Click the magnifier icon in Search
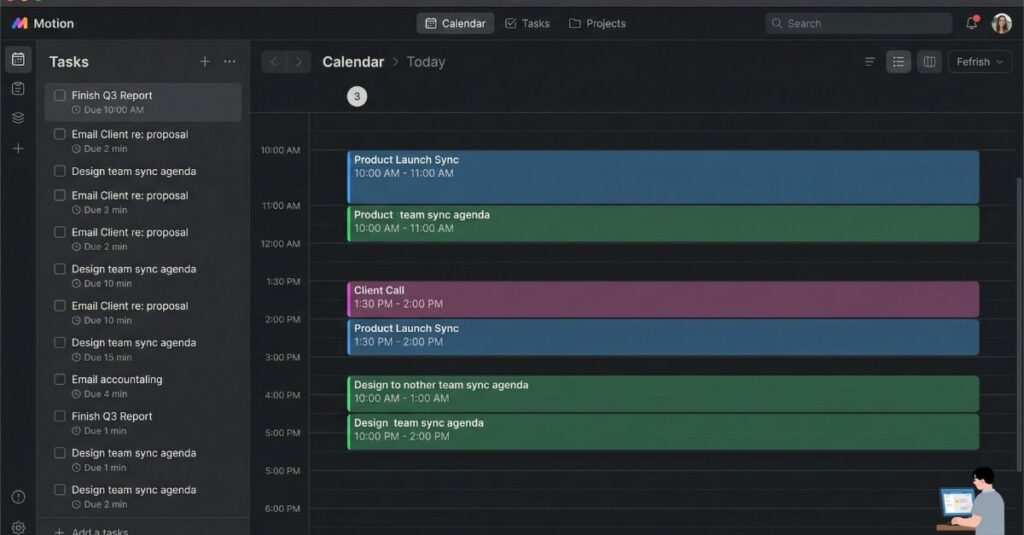This screenshot has height=535, width=1024. click(776, 24)
